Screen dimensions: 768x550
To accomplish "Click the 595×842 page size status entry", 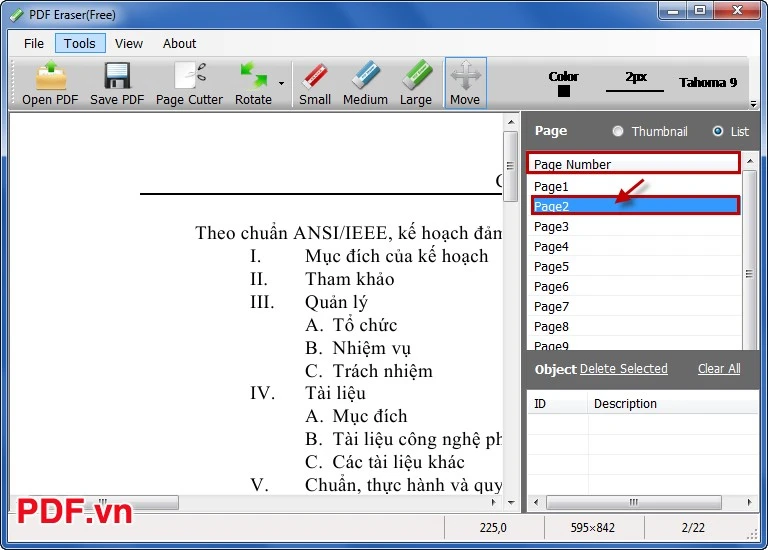I will click(x=593, y=527).
